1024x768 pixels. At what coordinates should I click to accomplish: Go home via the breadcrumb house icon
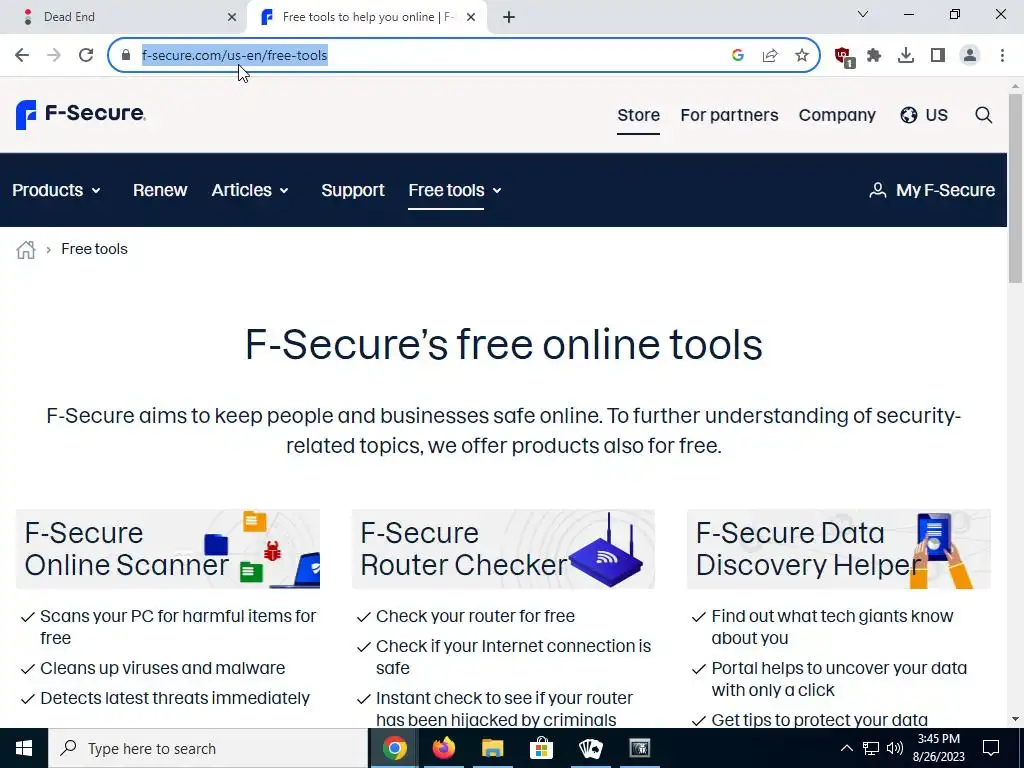(25, 249)
